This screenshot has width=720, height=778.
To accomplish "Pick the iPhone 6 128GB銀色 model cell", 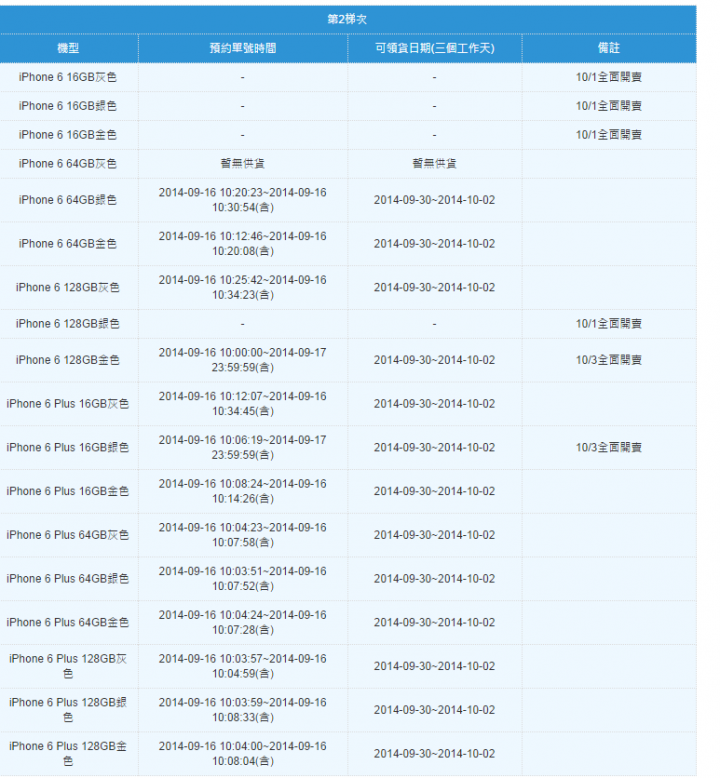I will (x=68, y=324).
